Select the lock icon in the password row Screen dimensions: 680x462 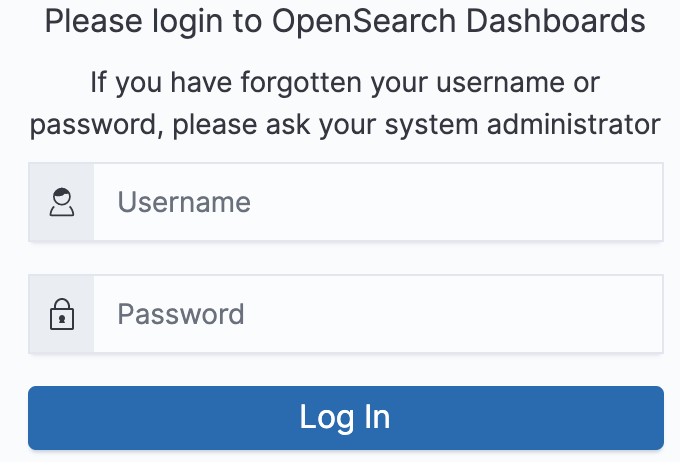[62, 314]
